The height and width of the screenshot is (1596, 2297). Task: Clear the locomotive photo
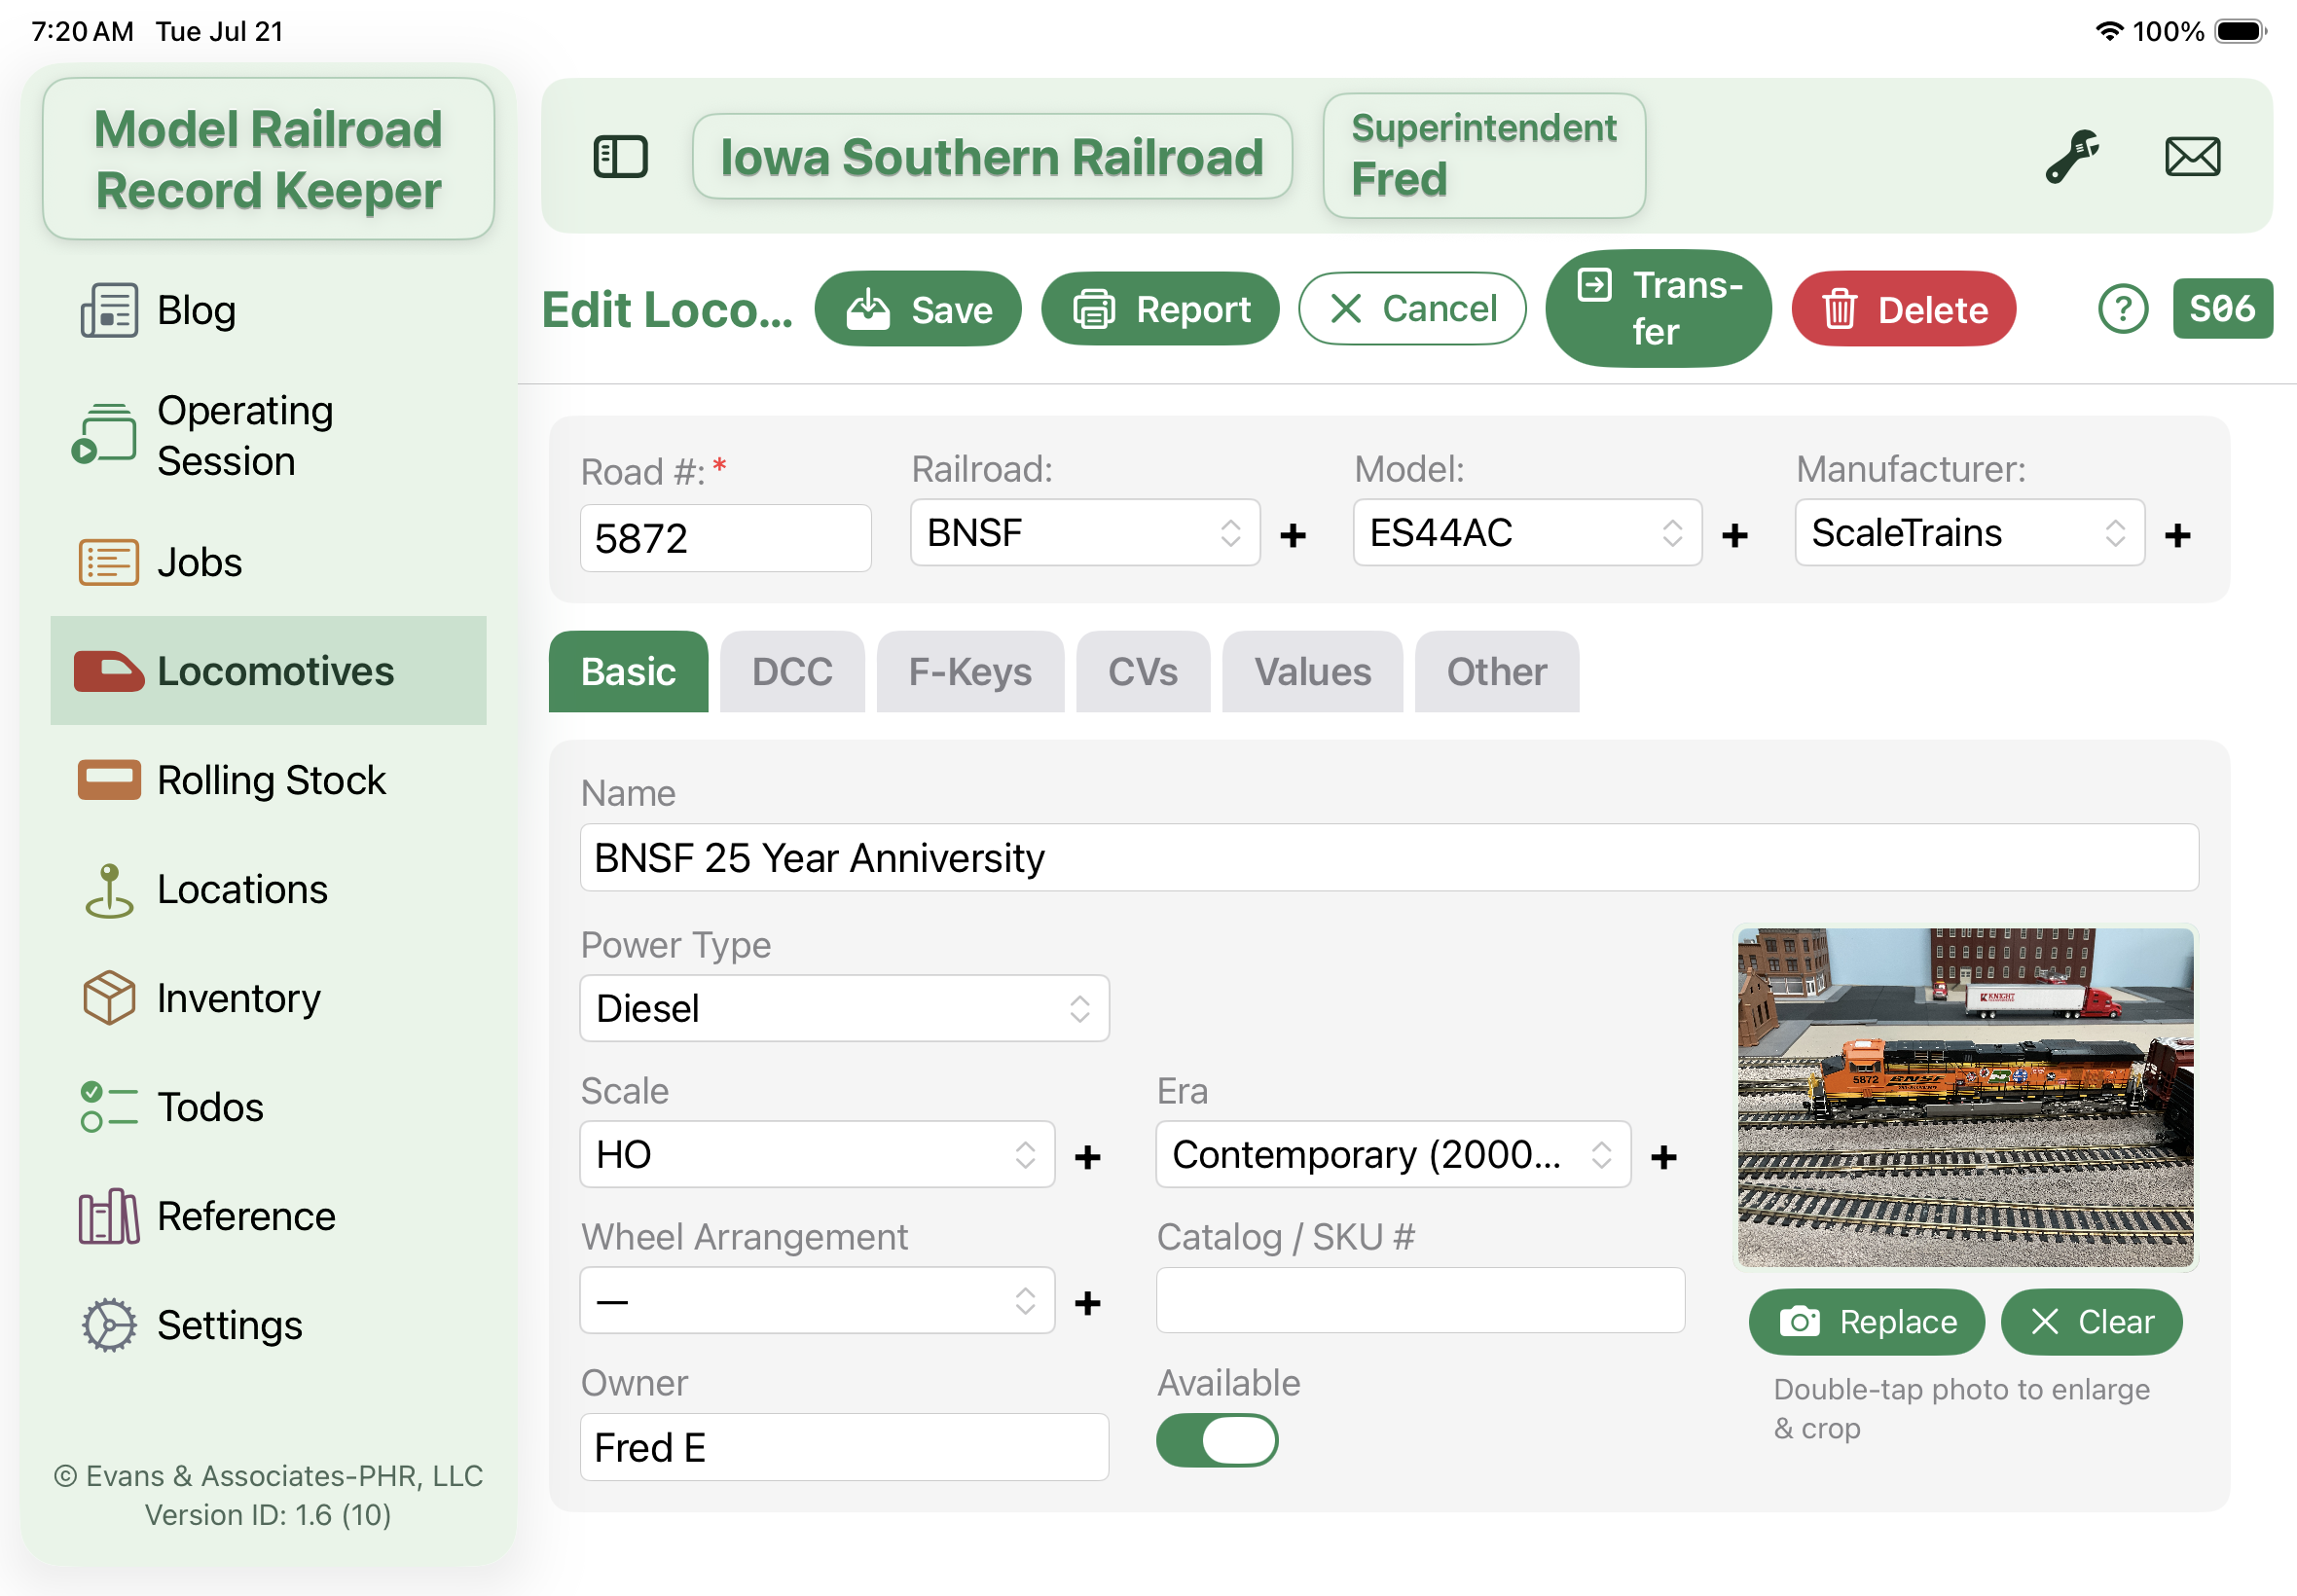[2091, 1322]
